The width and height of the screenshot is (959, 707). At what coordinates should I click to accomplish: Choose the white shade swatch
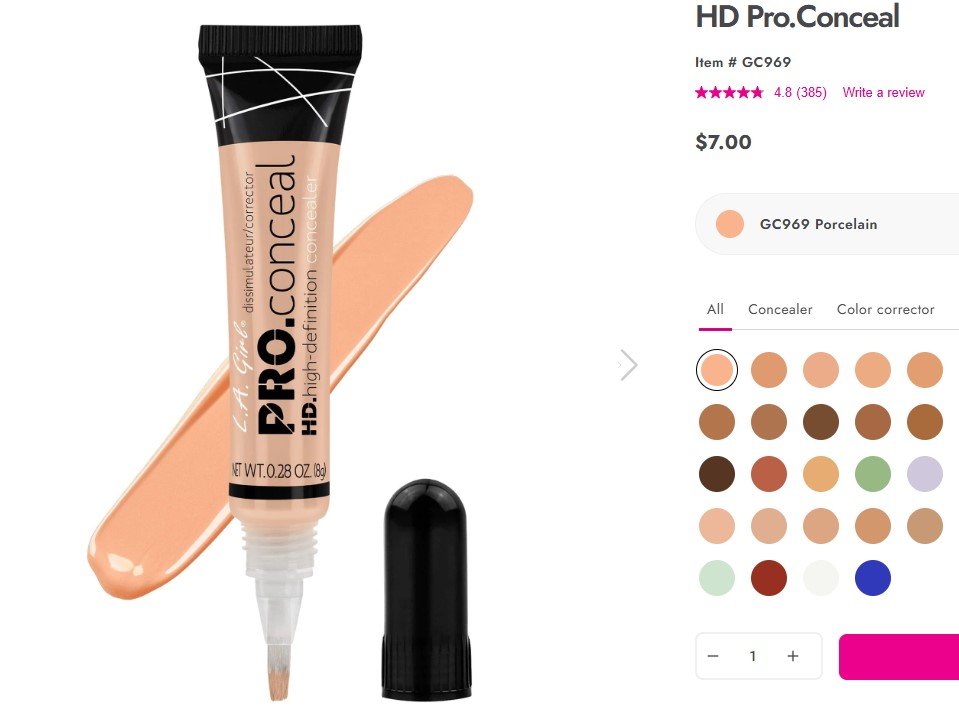(x=821, y=578)
